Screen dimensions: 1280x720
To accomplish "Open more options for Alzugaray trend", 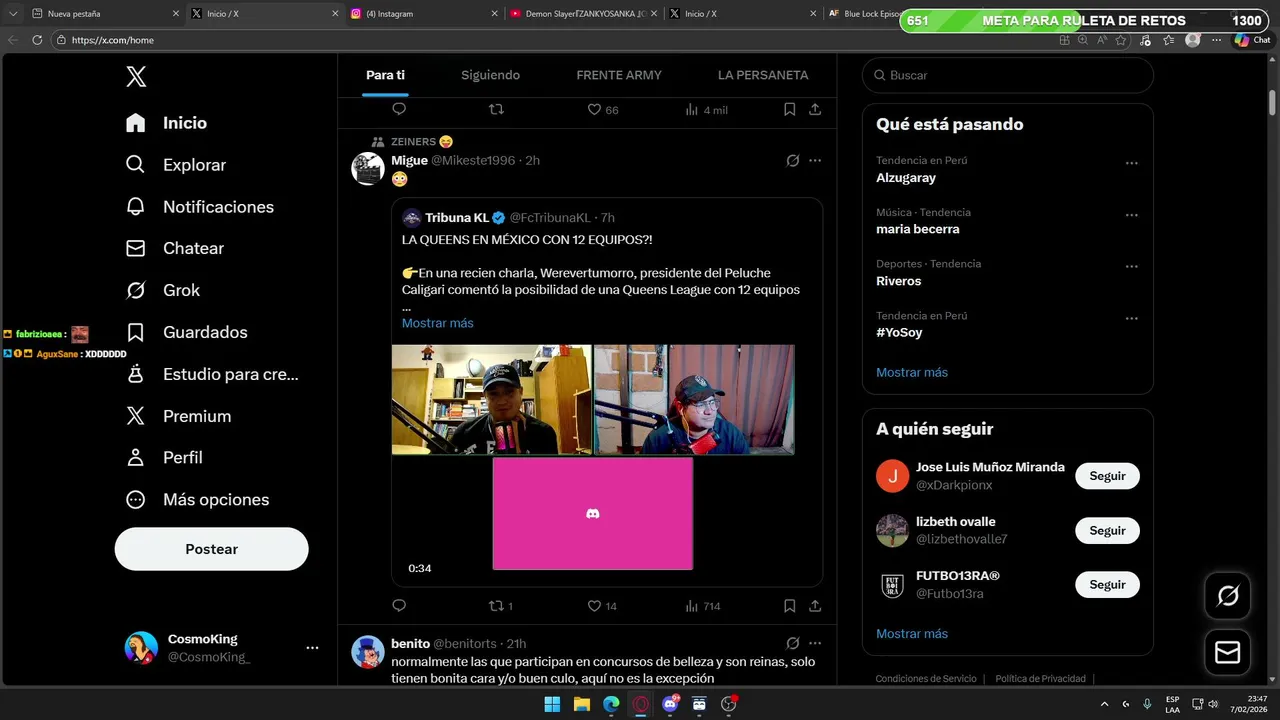I will (1131, 163).
